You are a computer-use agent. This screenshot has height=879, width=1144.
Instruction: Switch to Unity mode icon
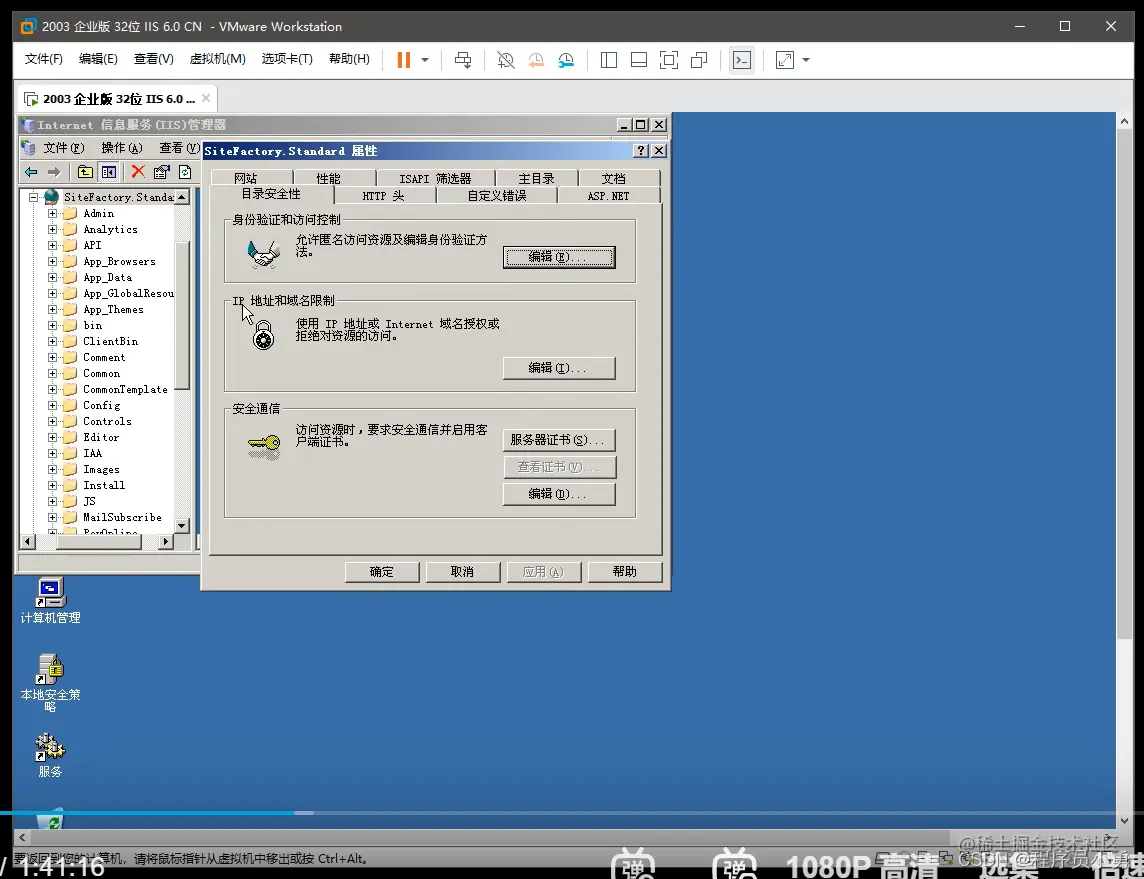point(699,60)
